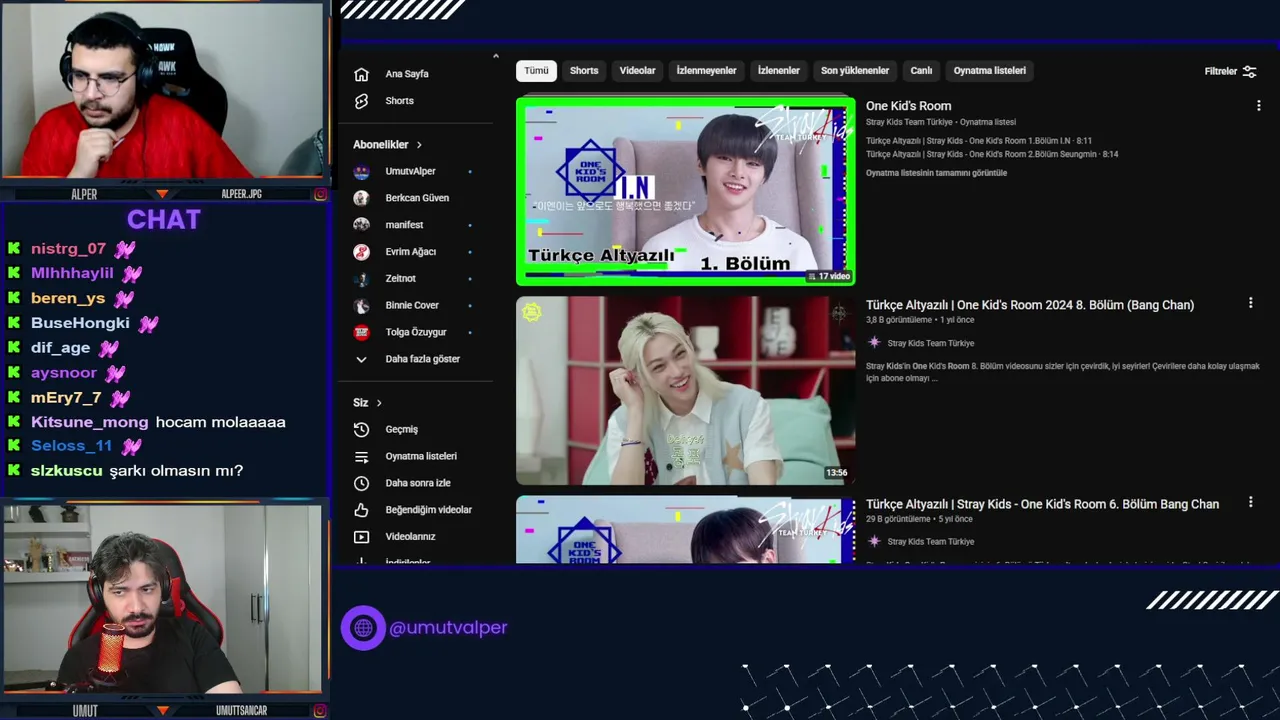This screenshot has height=720, width=1280.
Task: Select the Oynatma listeleri filter chip
Action: [x=989, y=71]
